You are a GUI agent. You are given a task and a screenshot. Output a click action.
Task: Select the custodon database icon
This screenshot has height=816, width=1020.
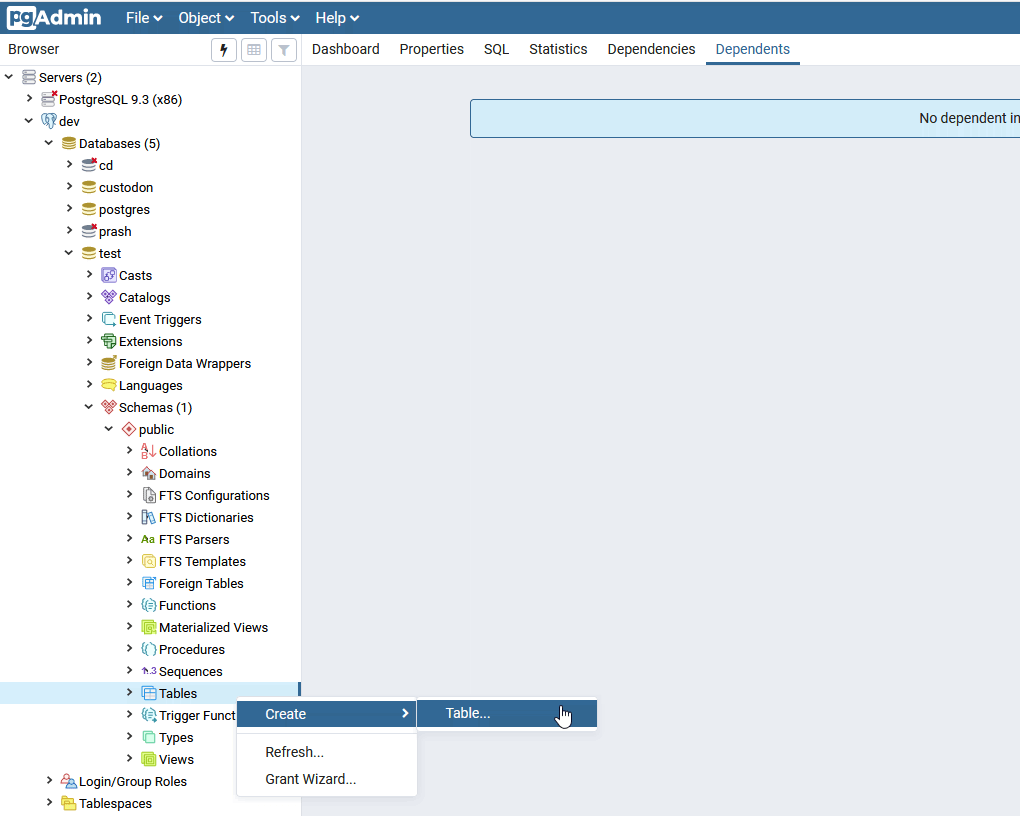click(89, 187)
